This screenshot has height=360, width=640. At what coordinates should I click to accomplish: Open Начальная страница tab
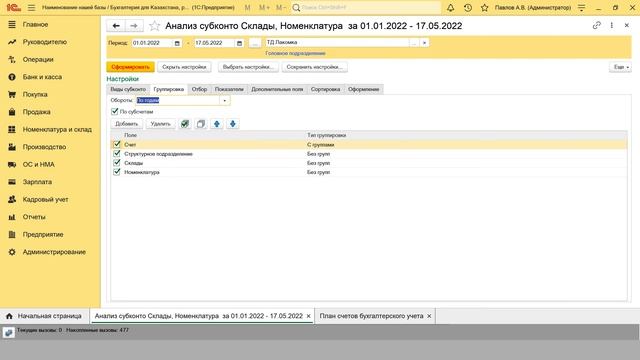(x=44, y=316)
